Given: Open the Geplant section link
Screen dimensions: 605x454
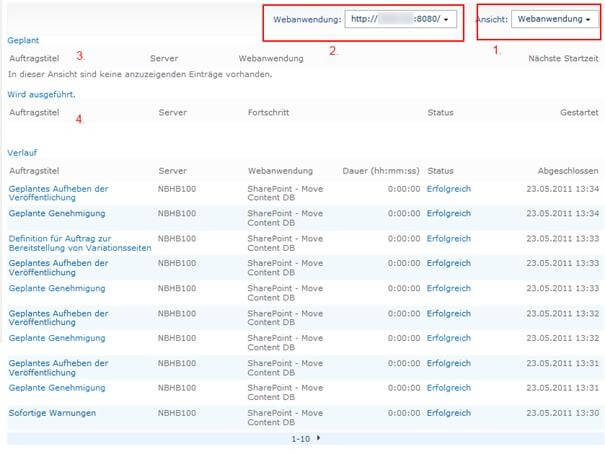Looking at the screenshot, I should click(x=24, y=41).
